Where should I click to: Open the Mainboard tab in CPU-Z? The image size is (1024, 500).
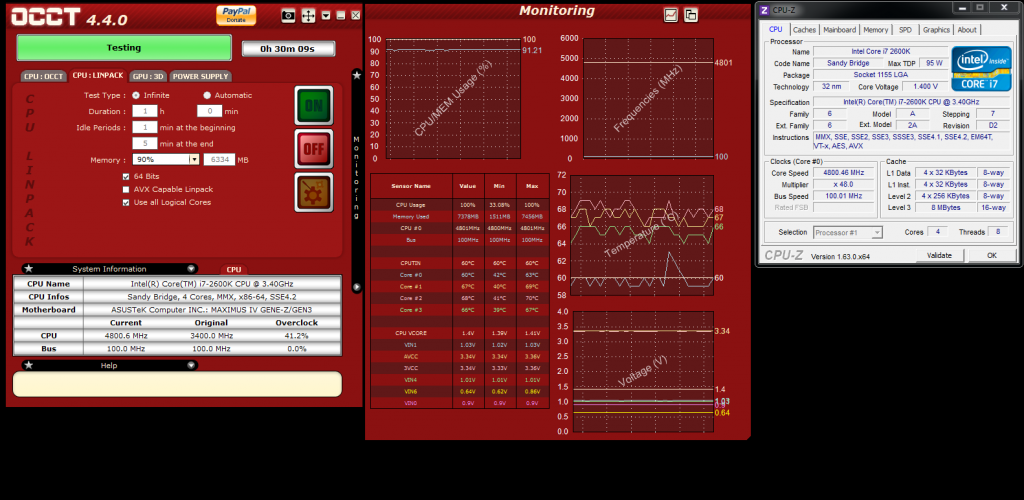pyautogui.click(x=840, y=30)
